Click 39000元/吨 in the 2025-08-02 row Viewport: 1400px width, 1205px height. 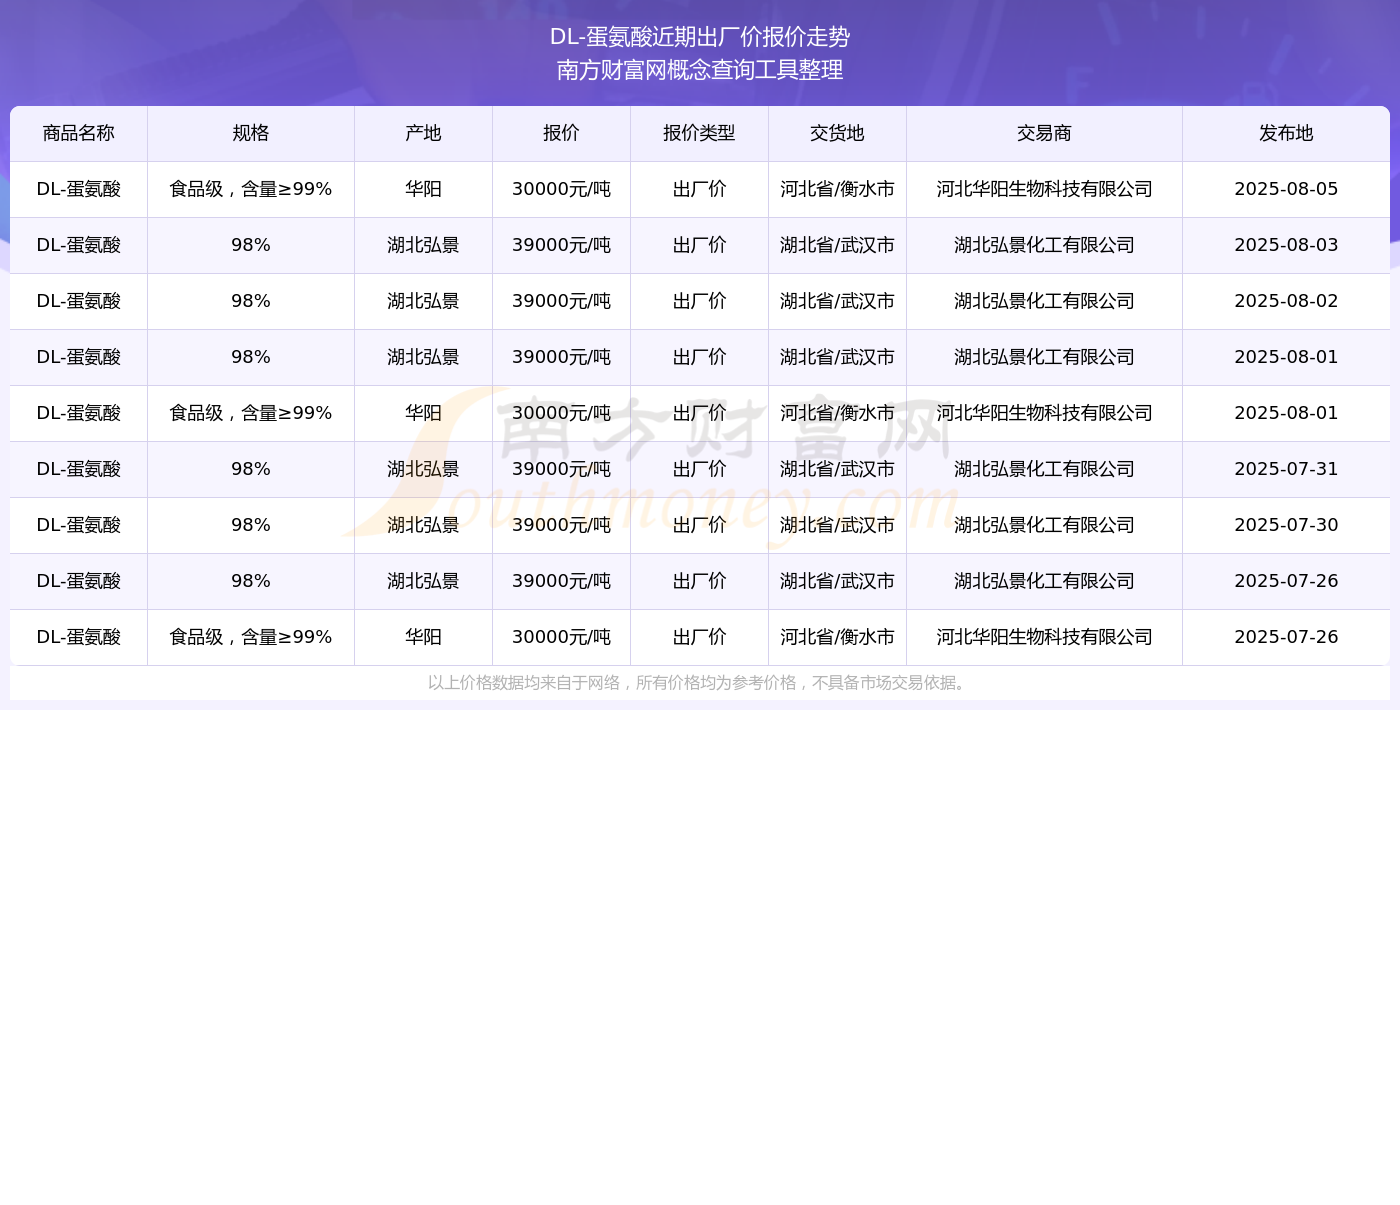coord(561,301)
